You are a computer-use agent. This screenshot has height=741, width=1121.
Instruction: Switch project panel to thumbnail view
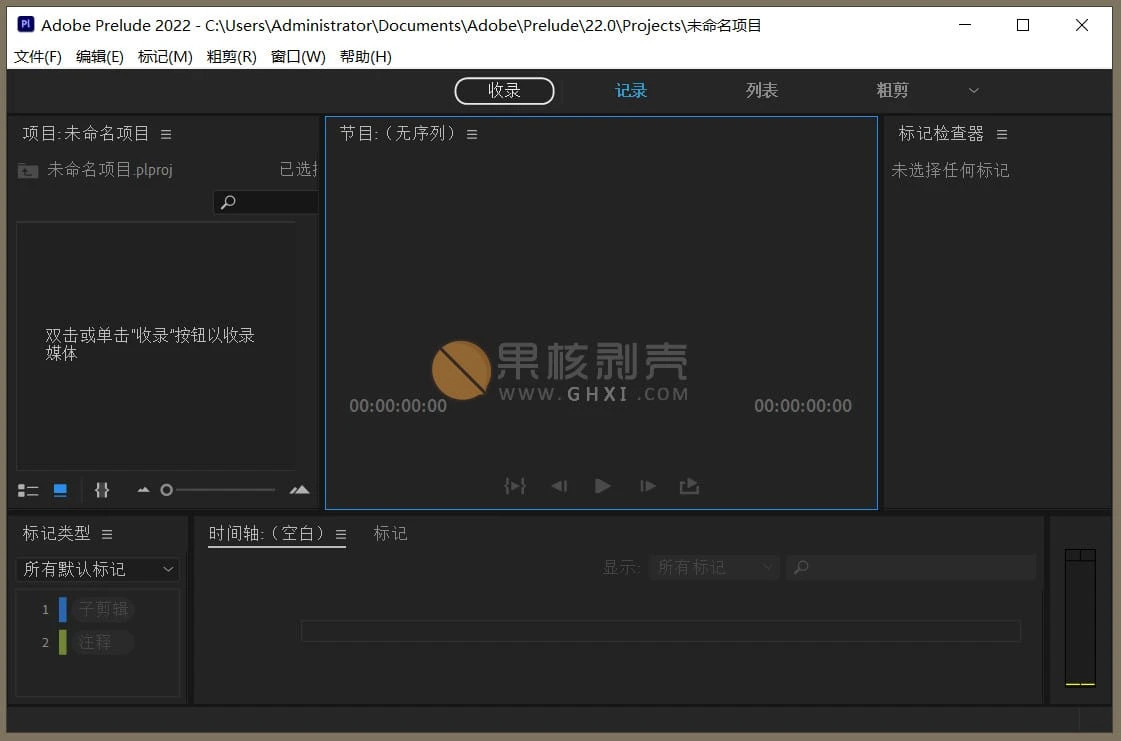click(x=60, y=490)
